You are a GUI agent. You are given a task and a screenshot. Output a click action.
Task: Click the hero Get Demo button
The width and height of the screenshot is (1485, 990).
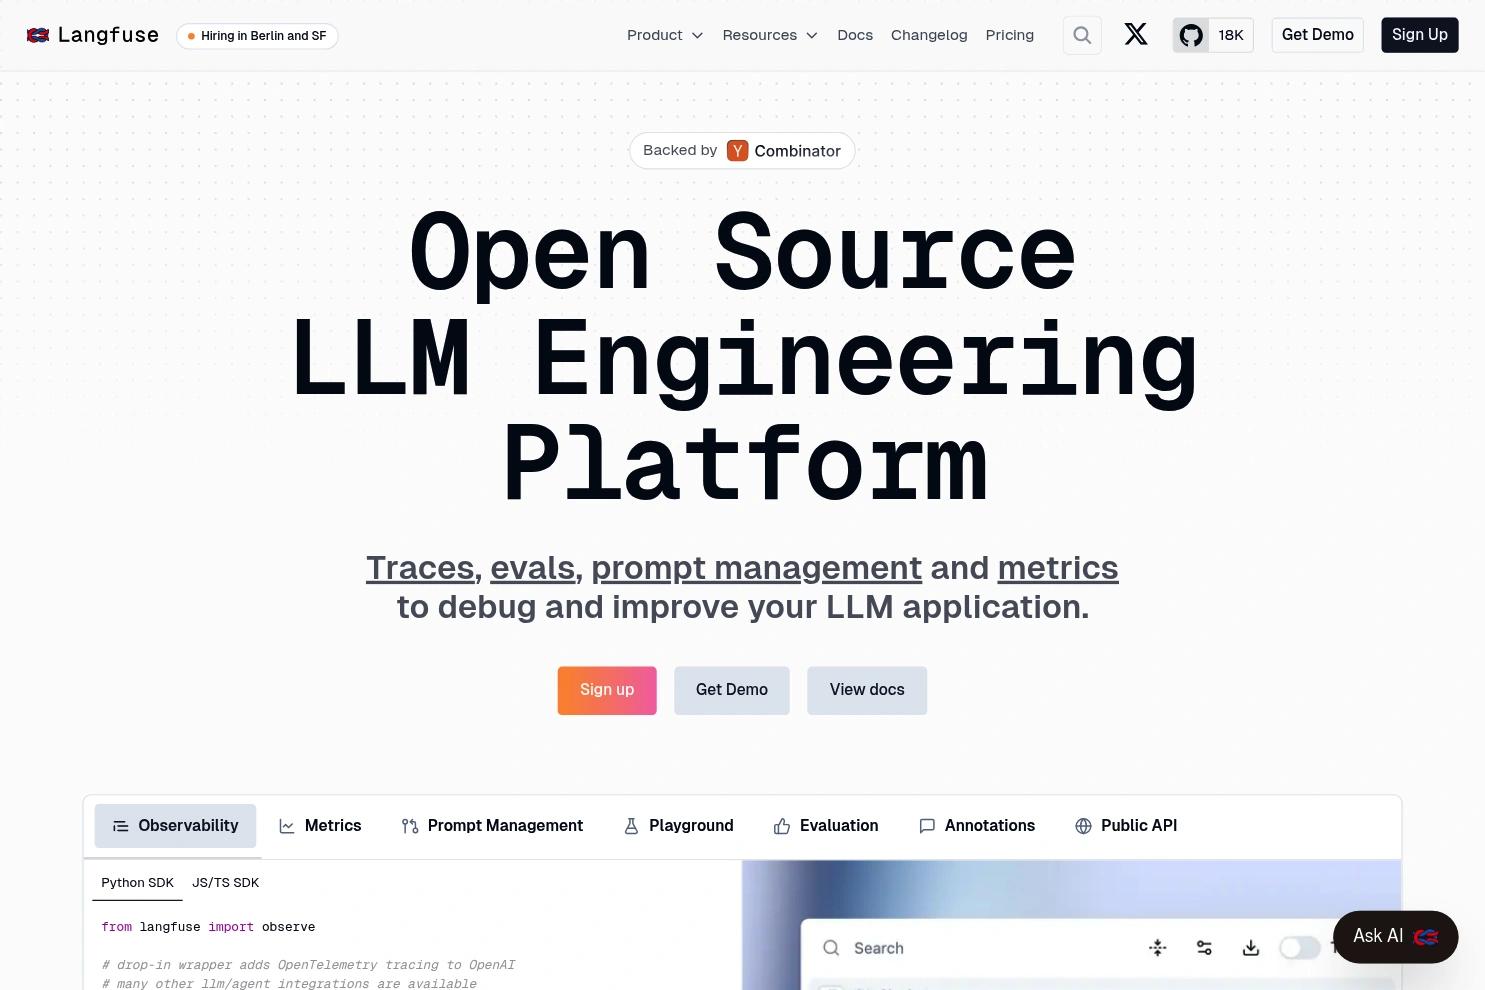pos(732,690)
